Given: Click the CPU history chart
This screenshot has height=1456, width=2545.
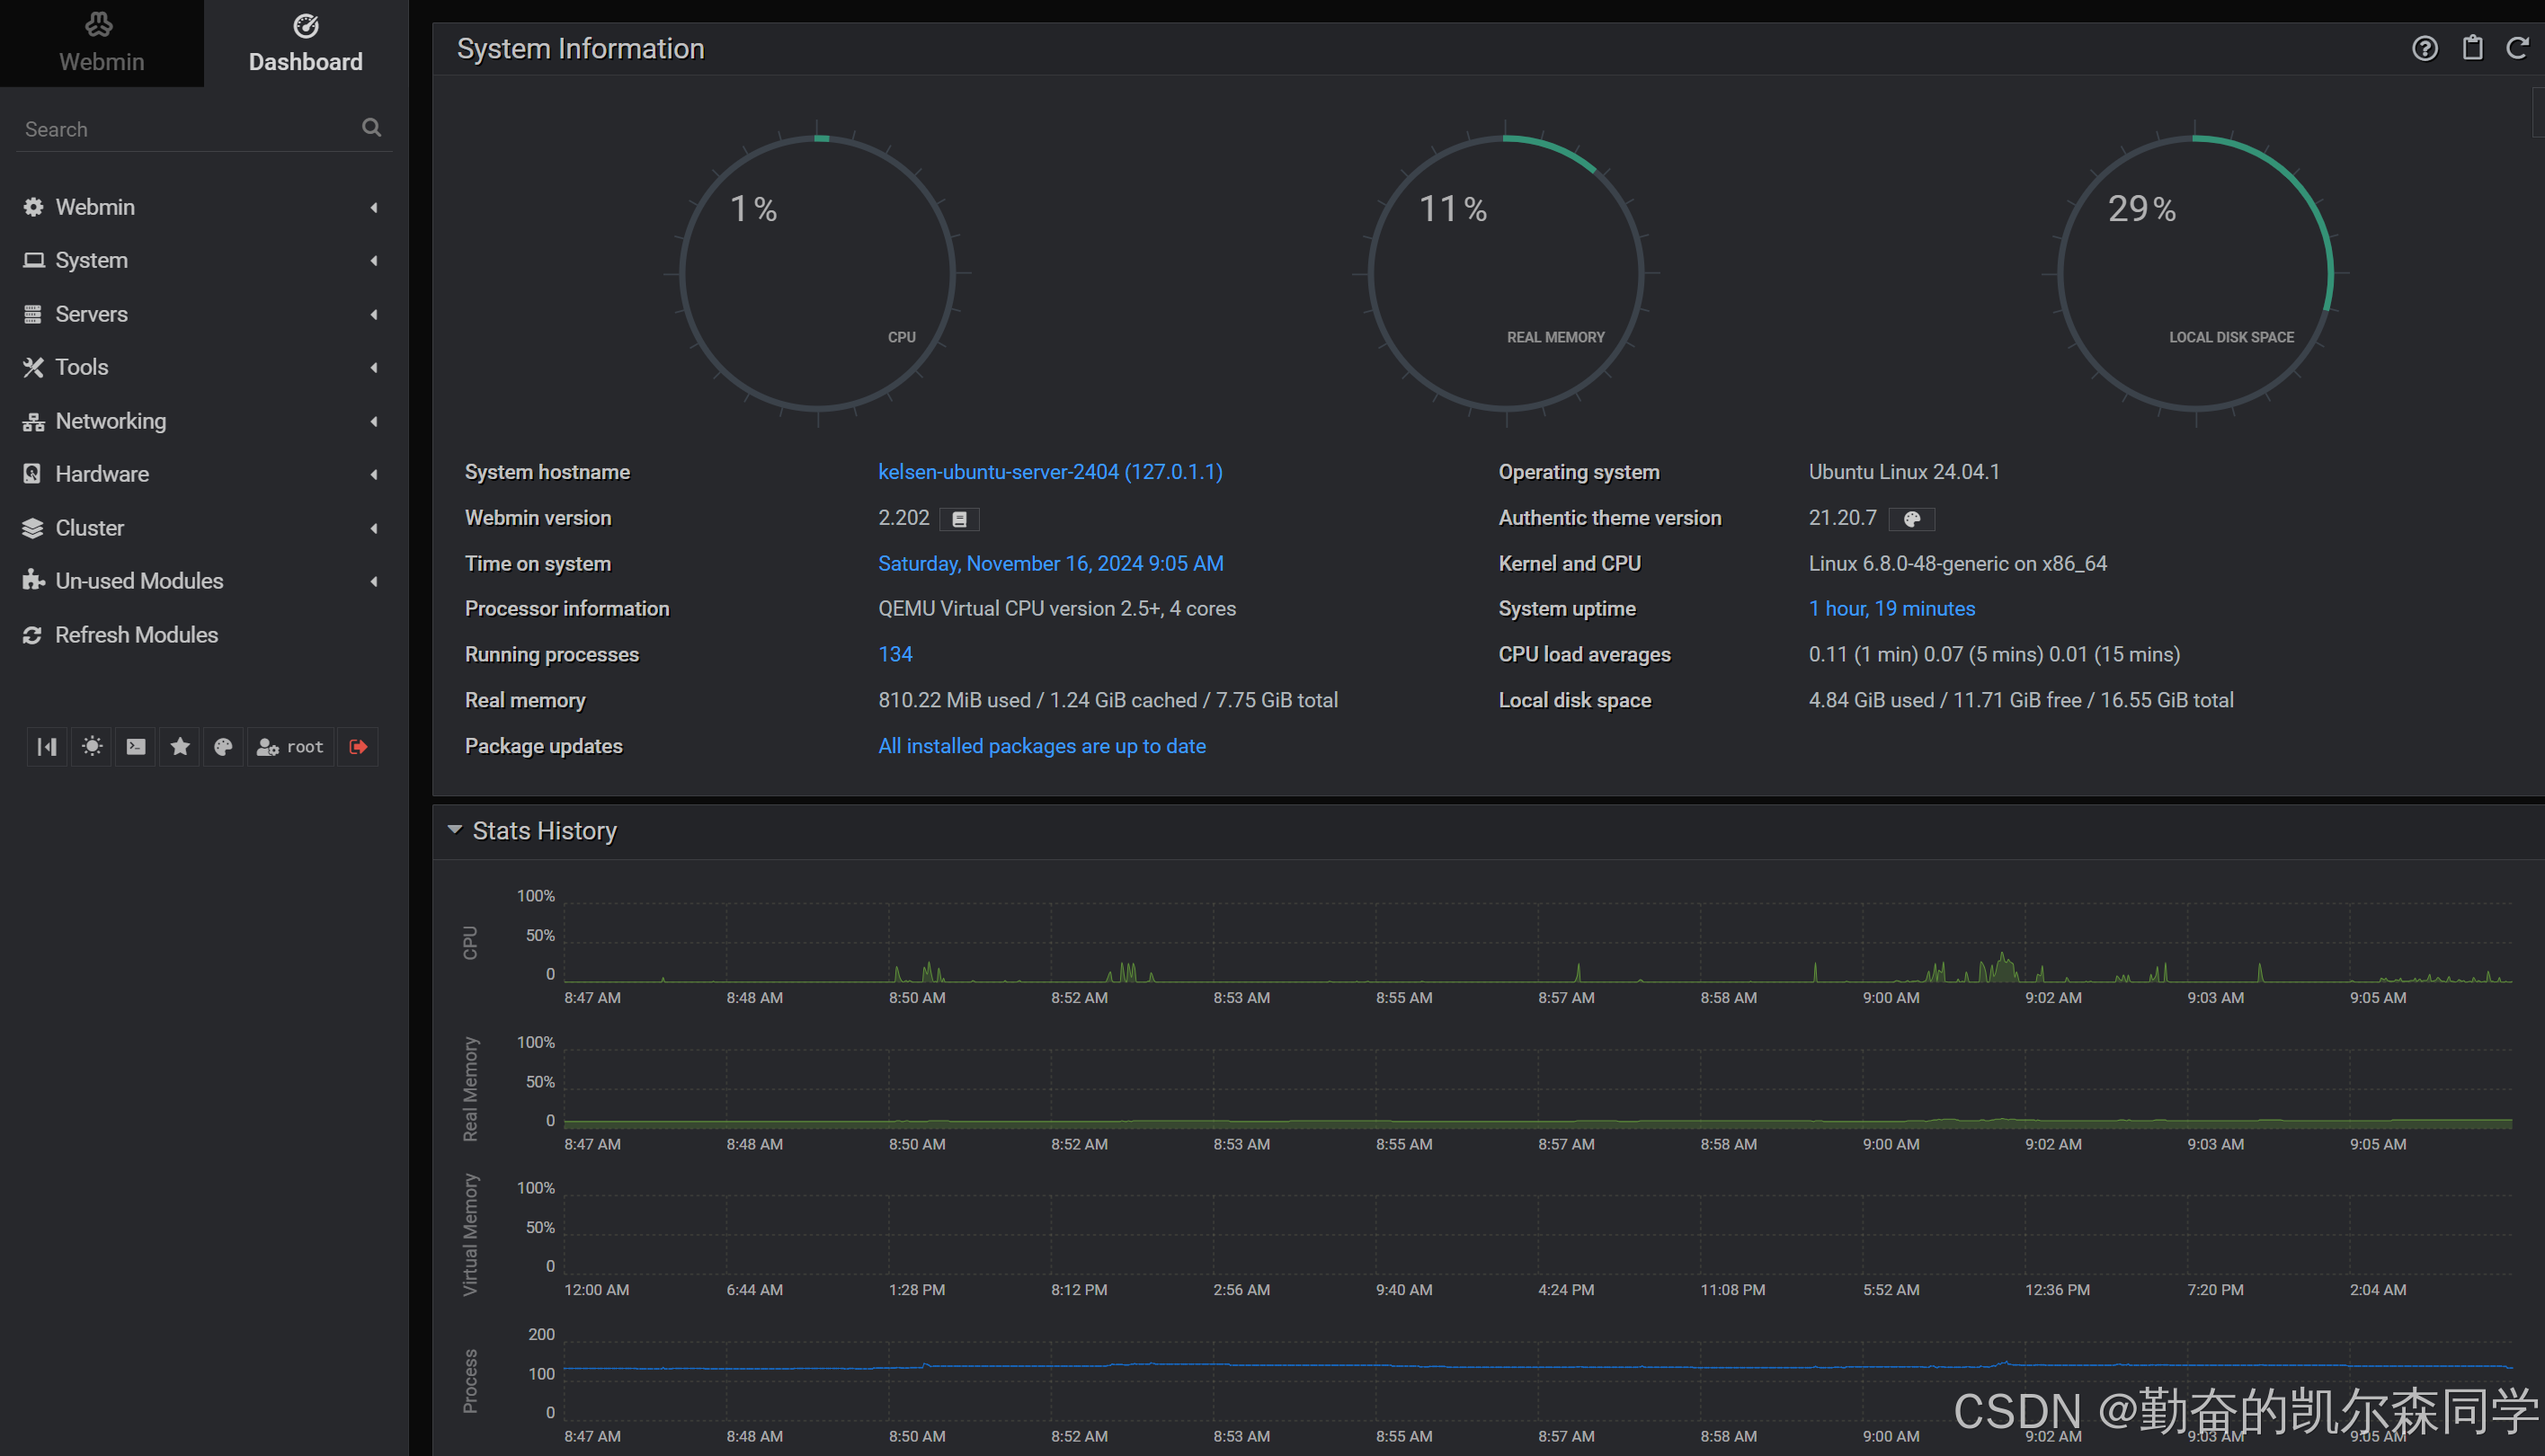Looking at the screenshot, I should click(1538, 943).
